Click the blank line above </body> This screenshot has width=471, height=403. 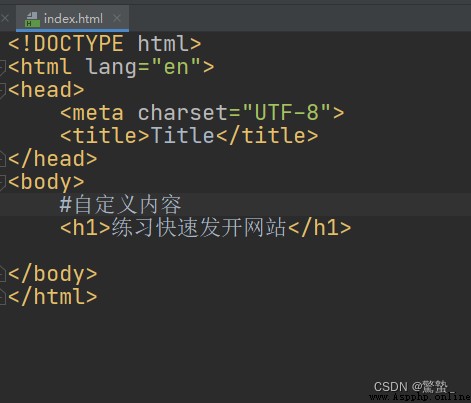[235, 251]
